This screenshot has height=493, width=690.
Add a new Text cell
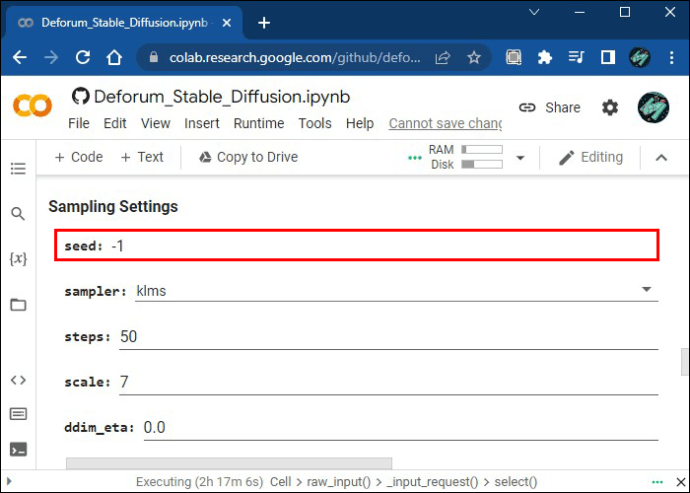[x=142, y=157]
